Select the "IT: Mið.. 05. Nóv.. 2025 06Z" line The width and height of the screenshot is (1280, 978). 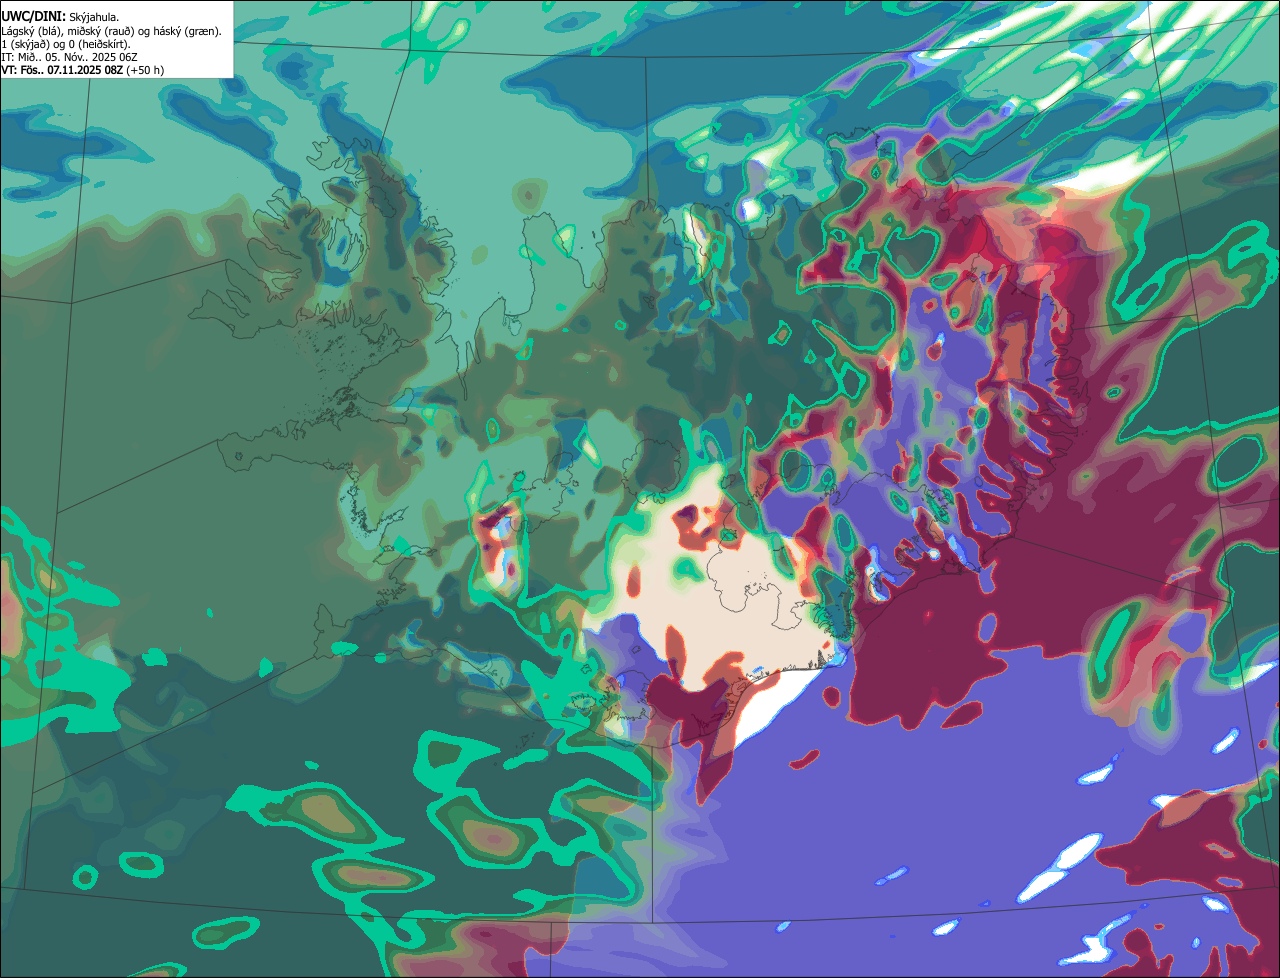(x=69, y=57)
